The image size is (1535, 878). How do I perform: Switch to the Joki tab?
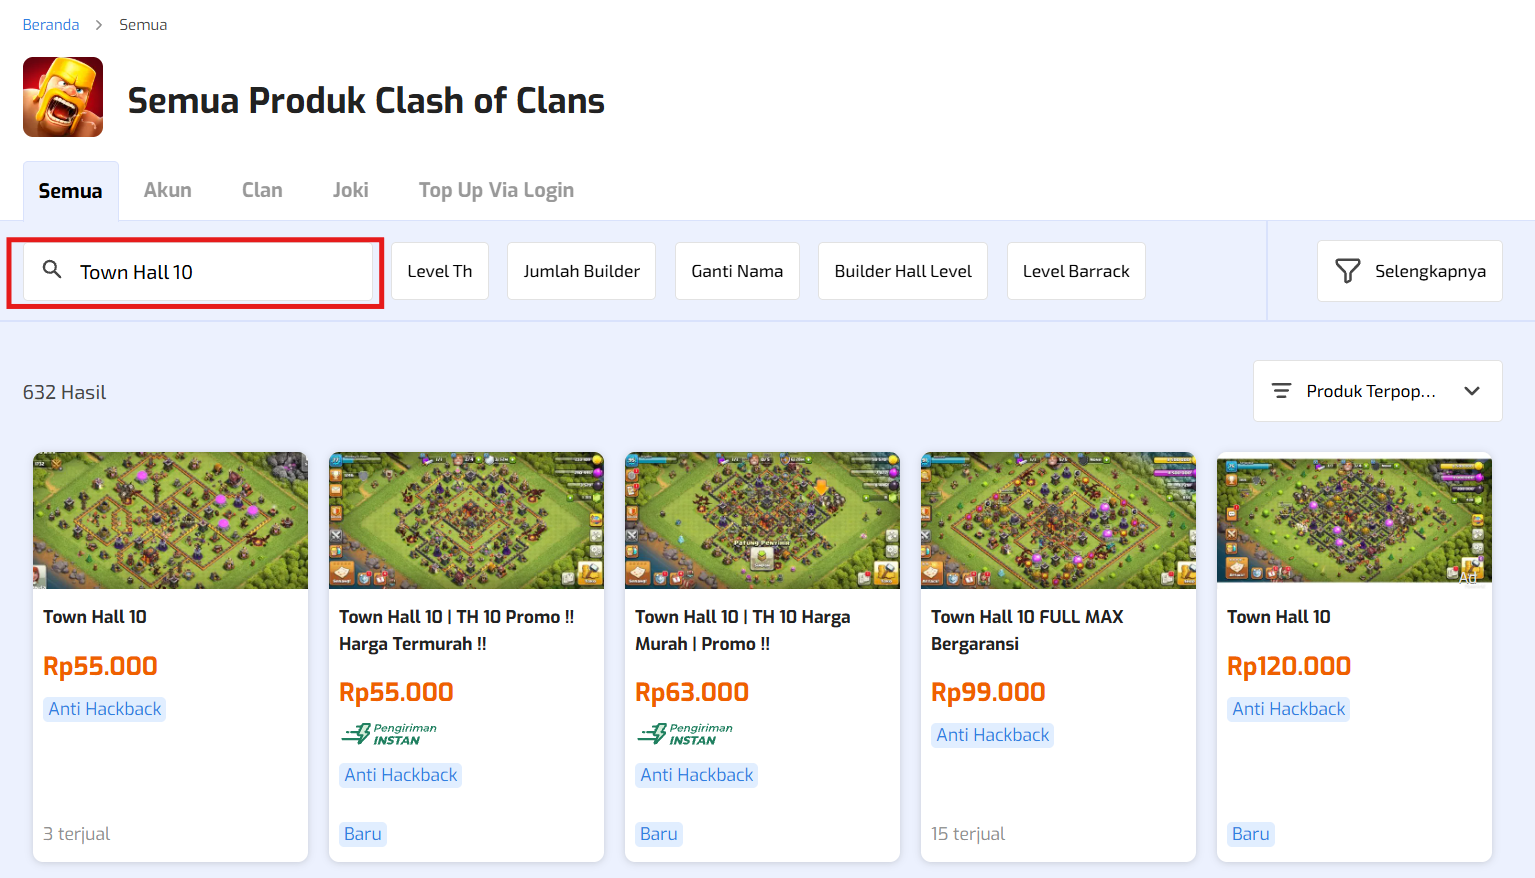click(351, 190)
